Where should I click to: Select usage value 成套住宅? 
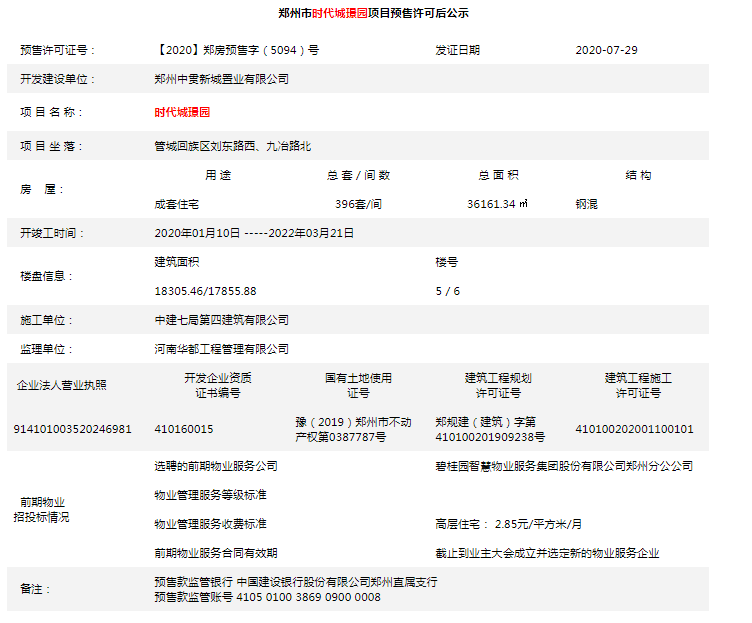point(176,204)
